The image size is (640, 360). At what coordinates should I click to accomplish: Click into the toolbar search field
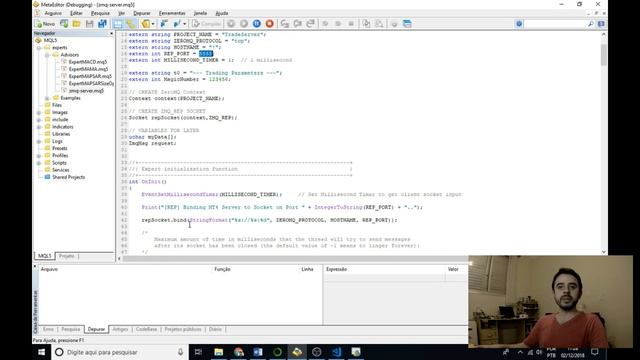click(555, 24)
